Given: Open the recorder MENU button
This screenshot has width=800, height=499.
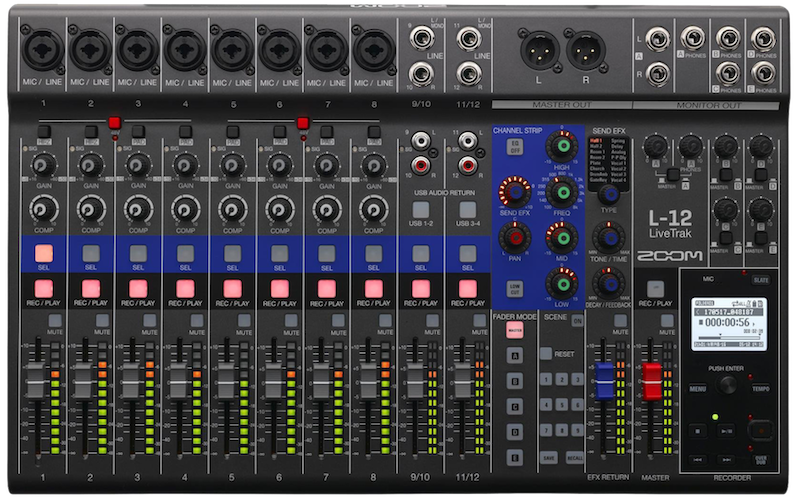Looking at the screenshot, I should [697, 389].
